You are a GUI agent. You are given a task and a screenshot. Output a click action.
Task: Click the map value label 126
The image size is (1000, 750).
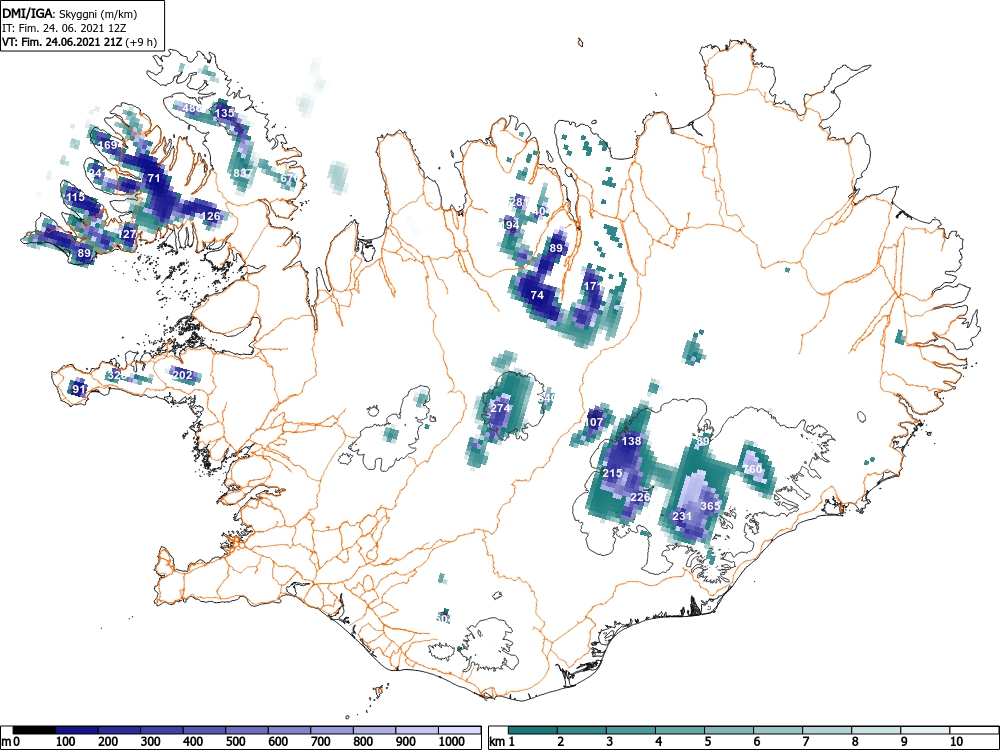pos(211,216)
